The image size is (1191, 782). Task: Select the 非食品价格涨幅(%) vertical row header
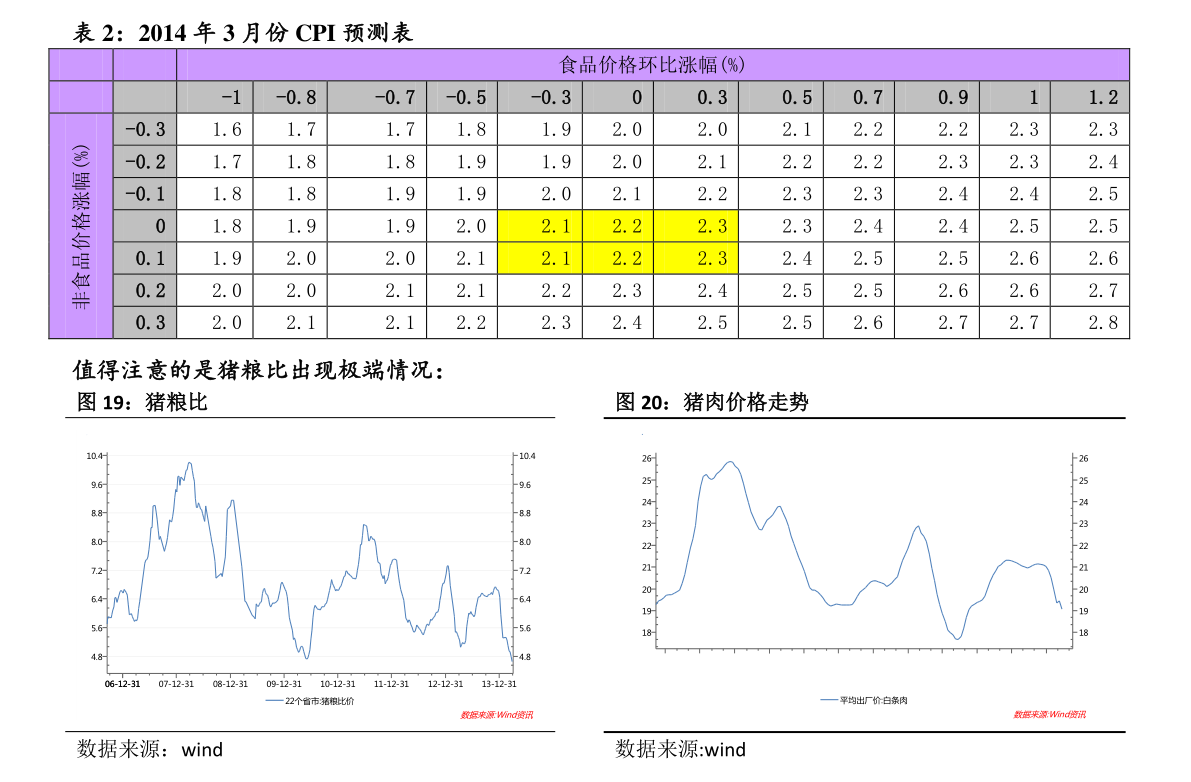pyautogui.click(x=81, y=225)
